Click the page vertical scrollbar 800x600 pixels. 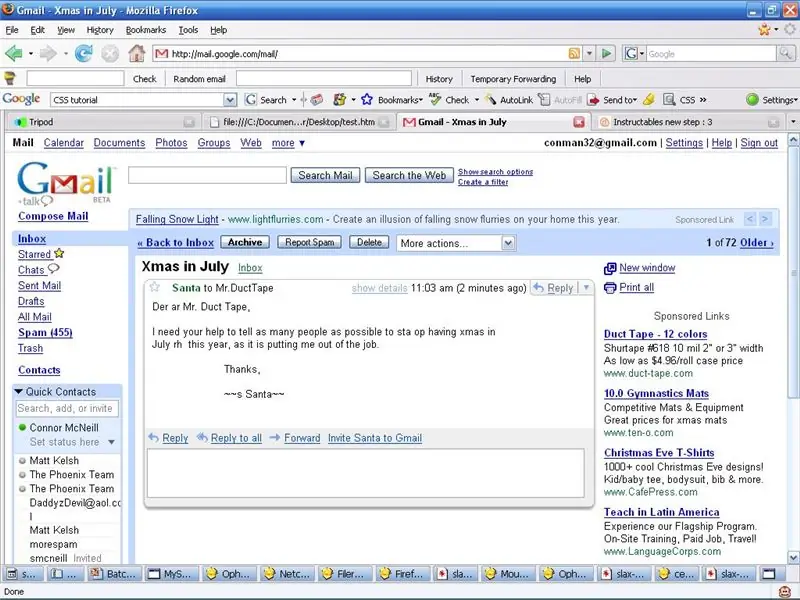pos(793,272)
